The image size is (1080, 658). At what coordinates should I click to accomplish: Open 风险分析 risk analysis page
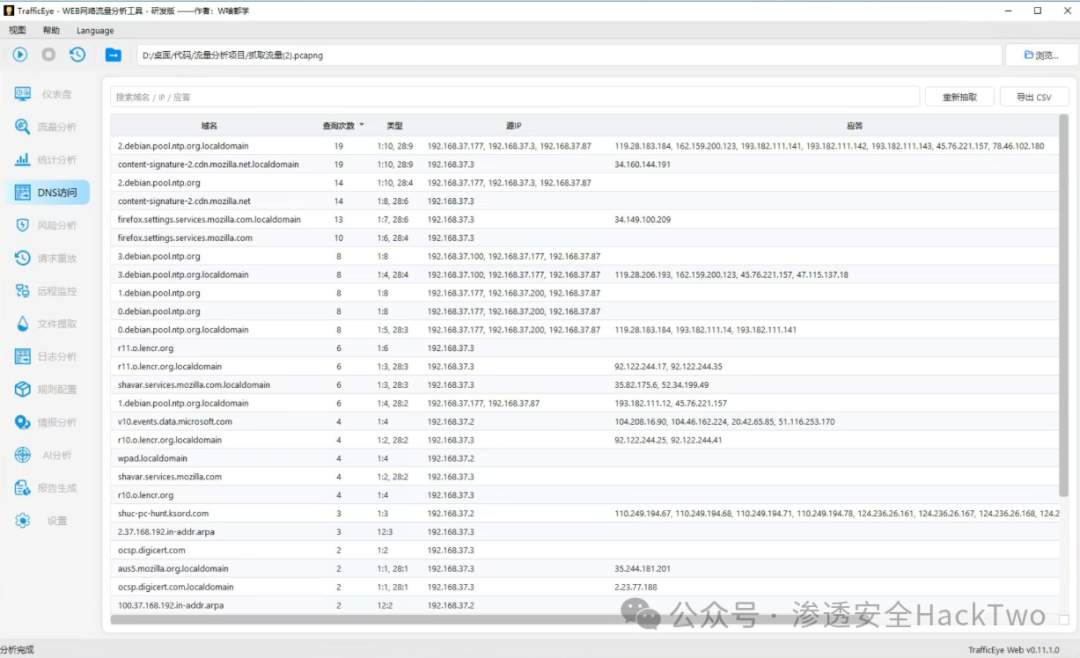[48, 225]
